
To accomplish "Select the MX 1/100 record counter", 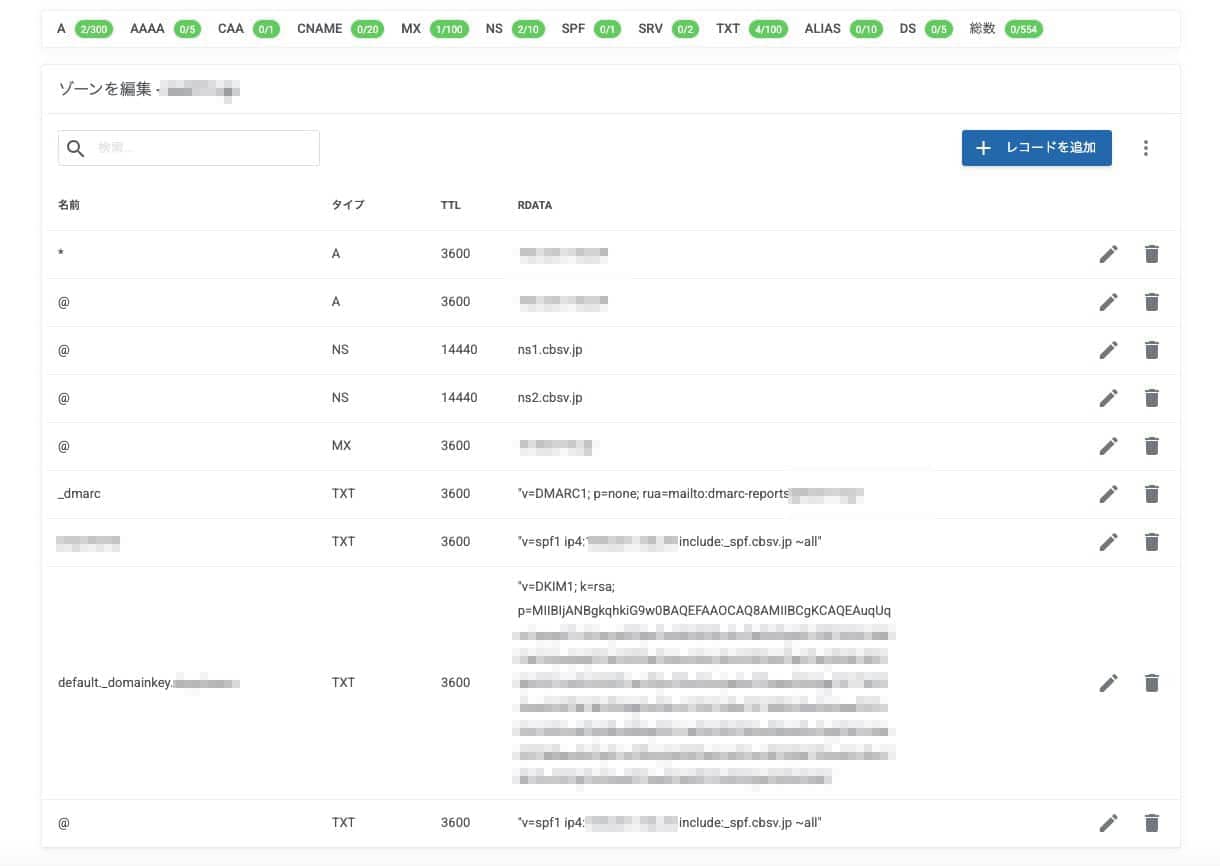I will coord(434,29).
